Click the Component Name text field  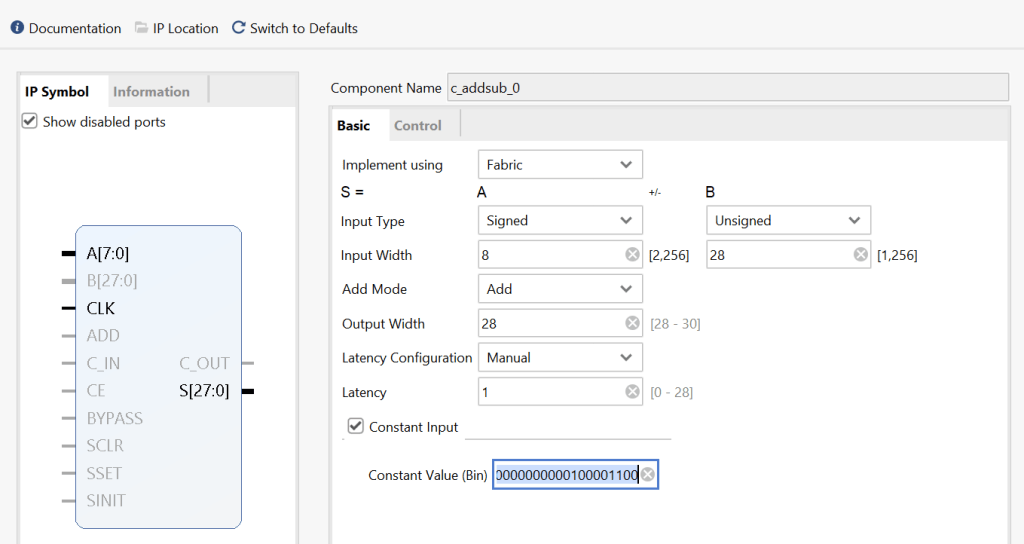pyautogui.click(x=726, y=88)
